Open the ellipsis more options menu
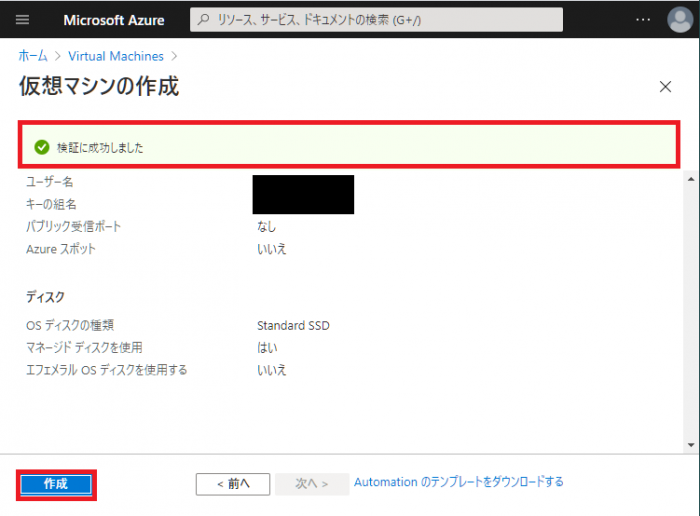The image size is (700, 516). pyautogui.click(x=643, y=20)
